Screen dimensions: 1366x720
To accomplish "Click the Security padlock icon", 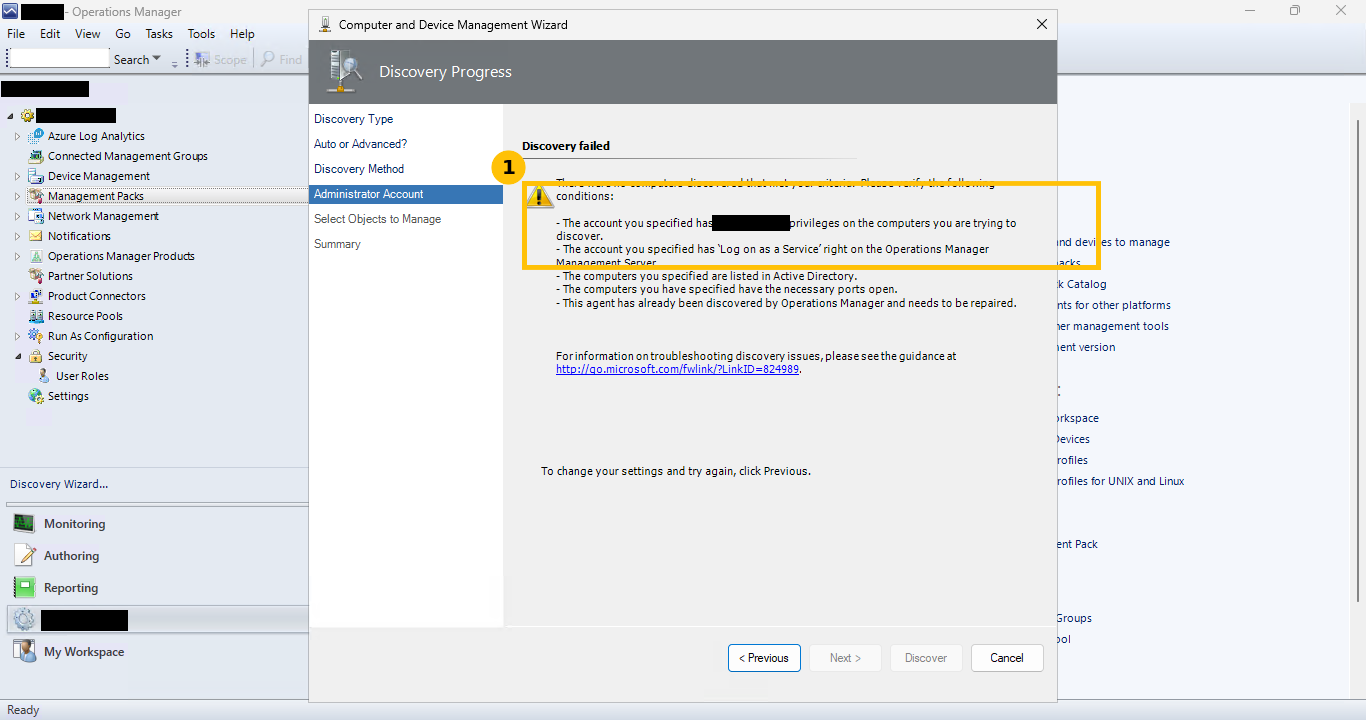I will point(37,356).
